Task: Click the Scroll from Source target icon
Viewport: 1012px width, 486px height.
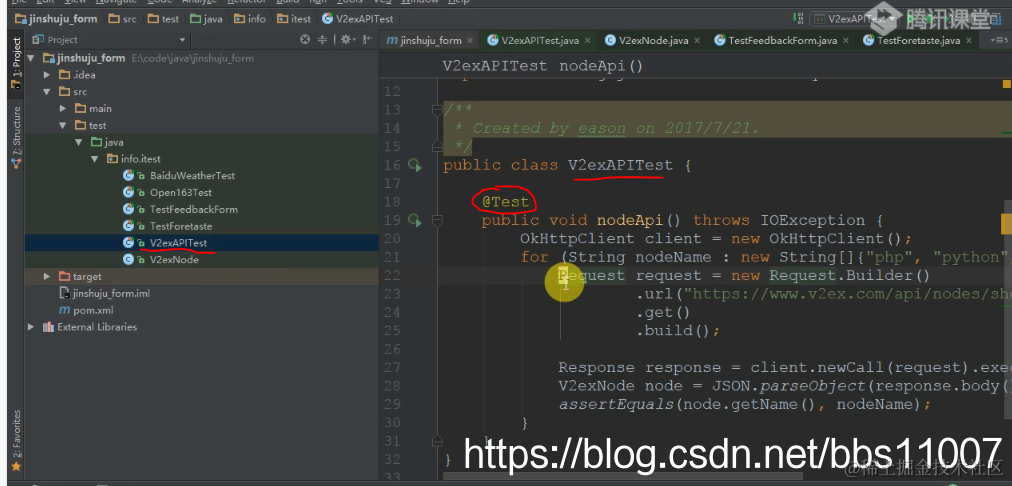Action: tap(305, 40)
